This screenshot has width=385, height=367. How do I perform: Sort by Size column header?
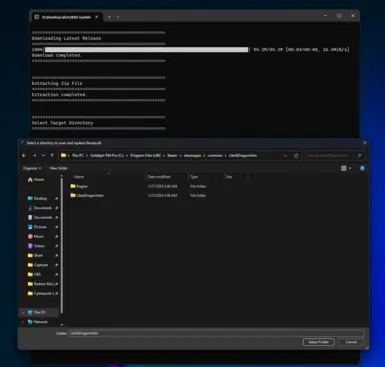[229, 177]
